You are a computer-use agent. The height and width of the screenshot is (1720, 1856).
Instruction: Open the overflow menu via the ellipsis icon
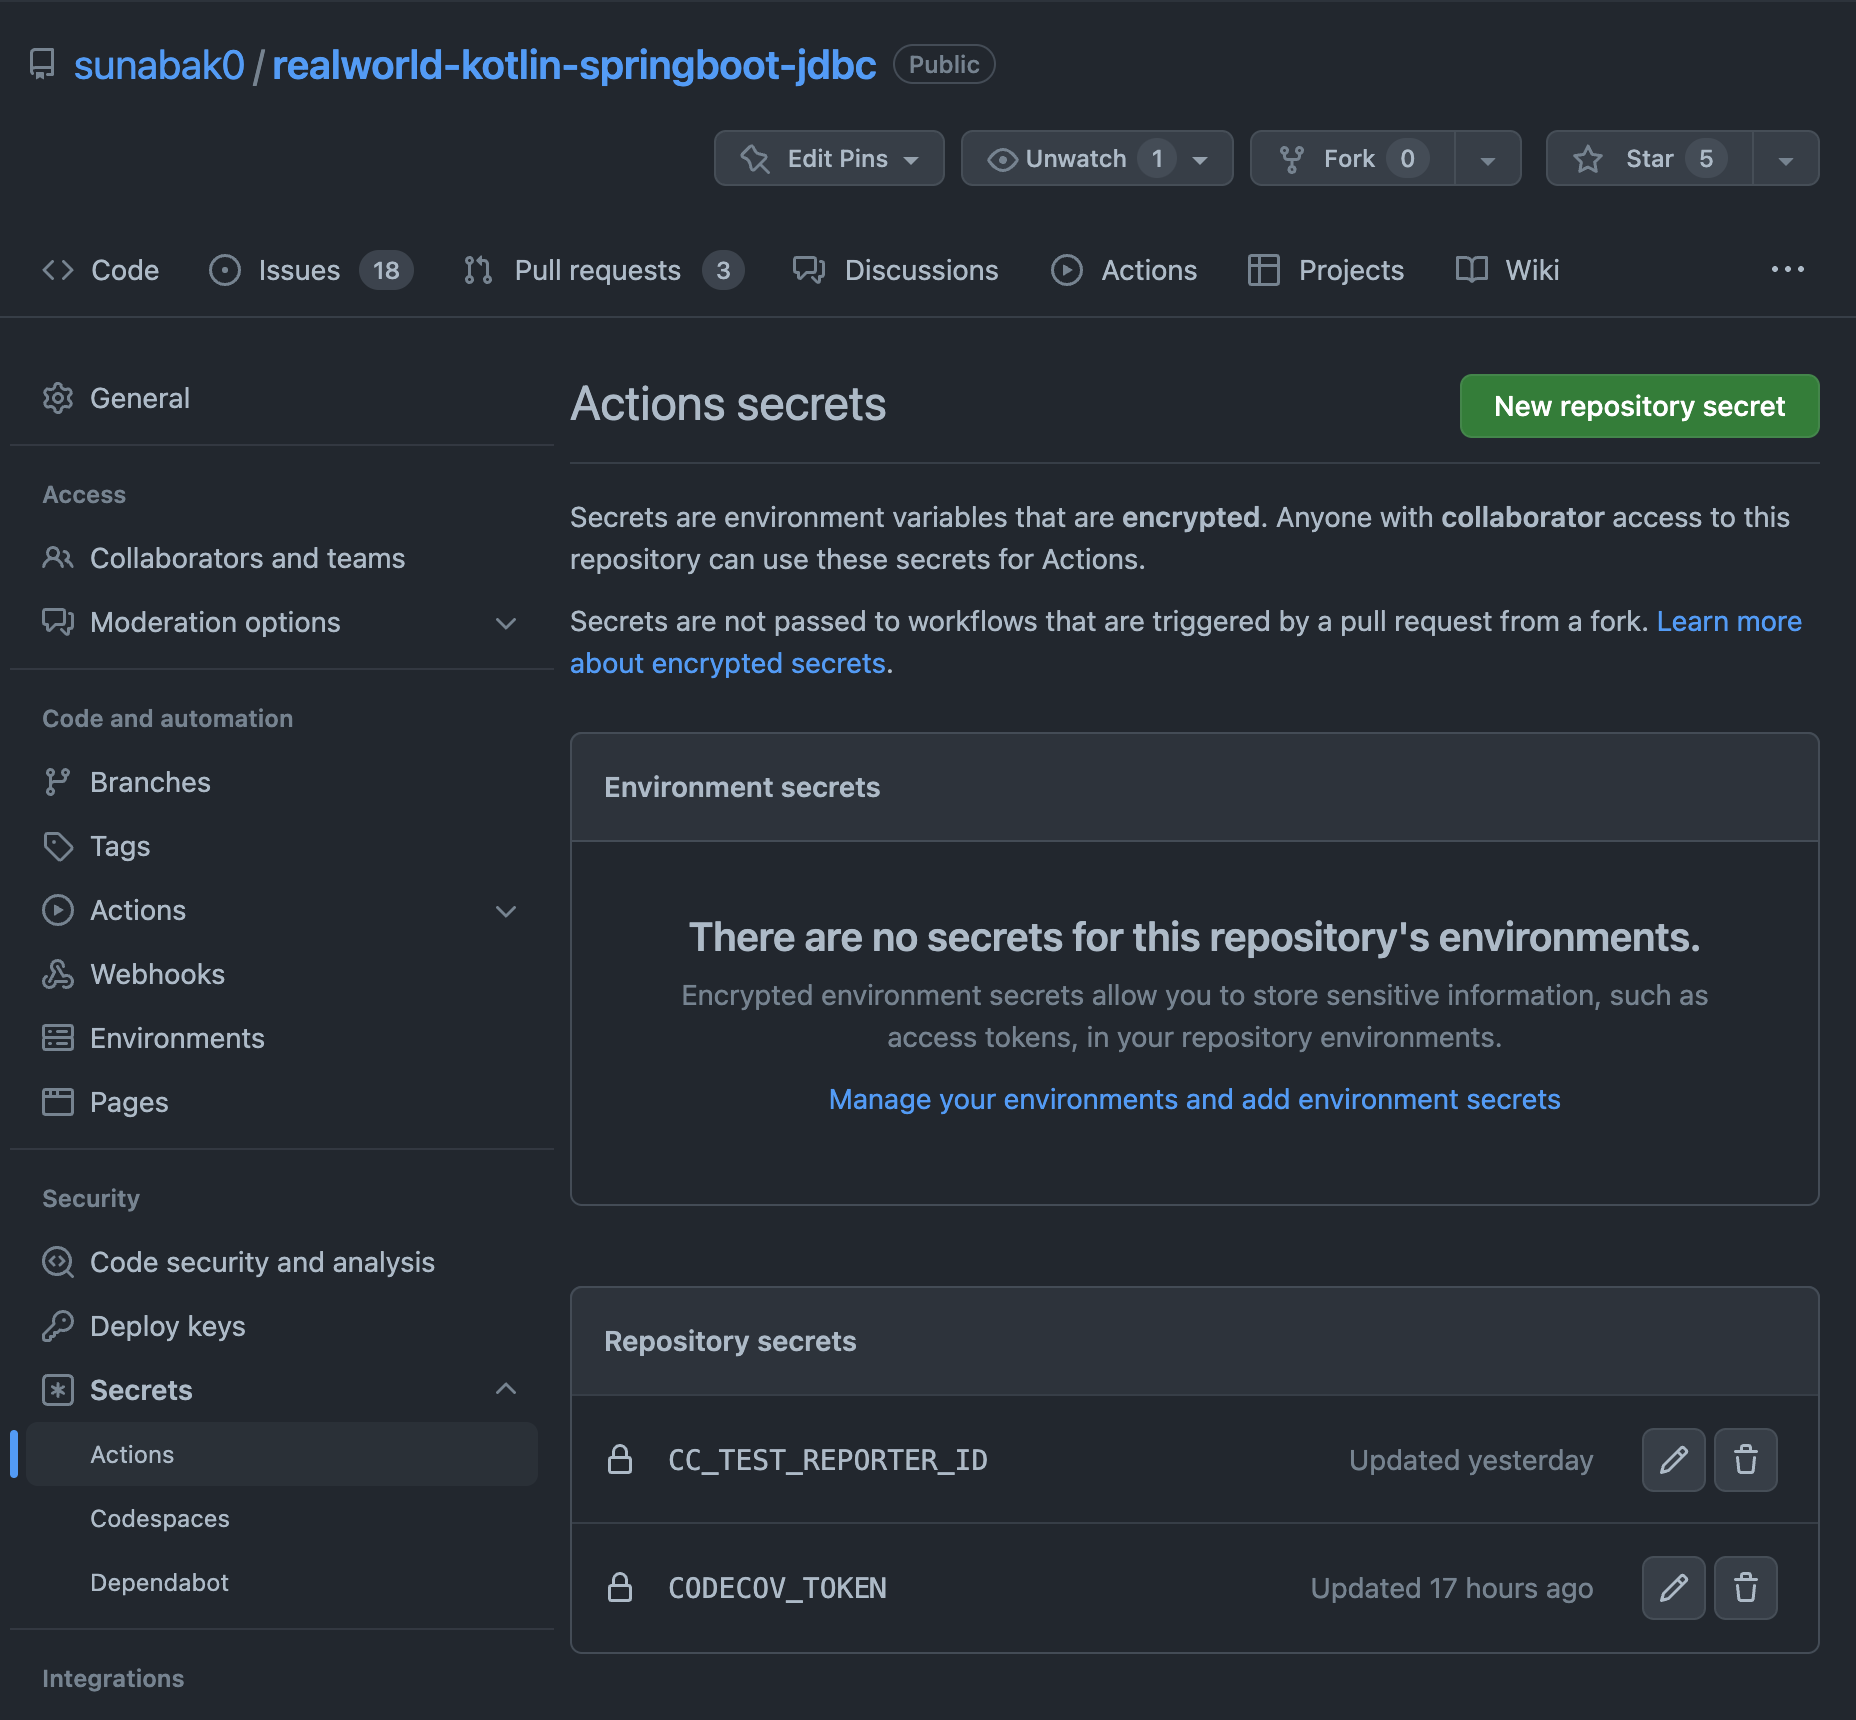[x=1788, y=269]
